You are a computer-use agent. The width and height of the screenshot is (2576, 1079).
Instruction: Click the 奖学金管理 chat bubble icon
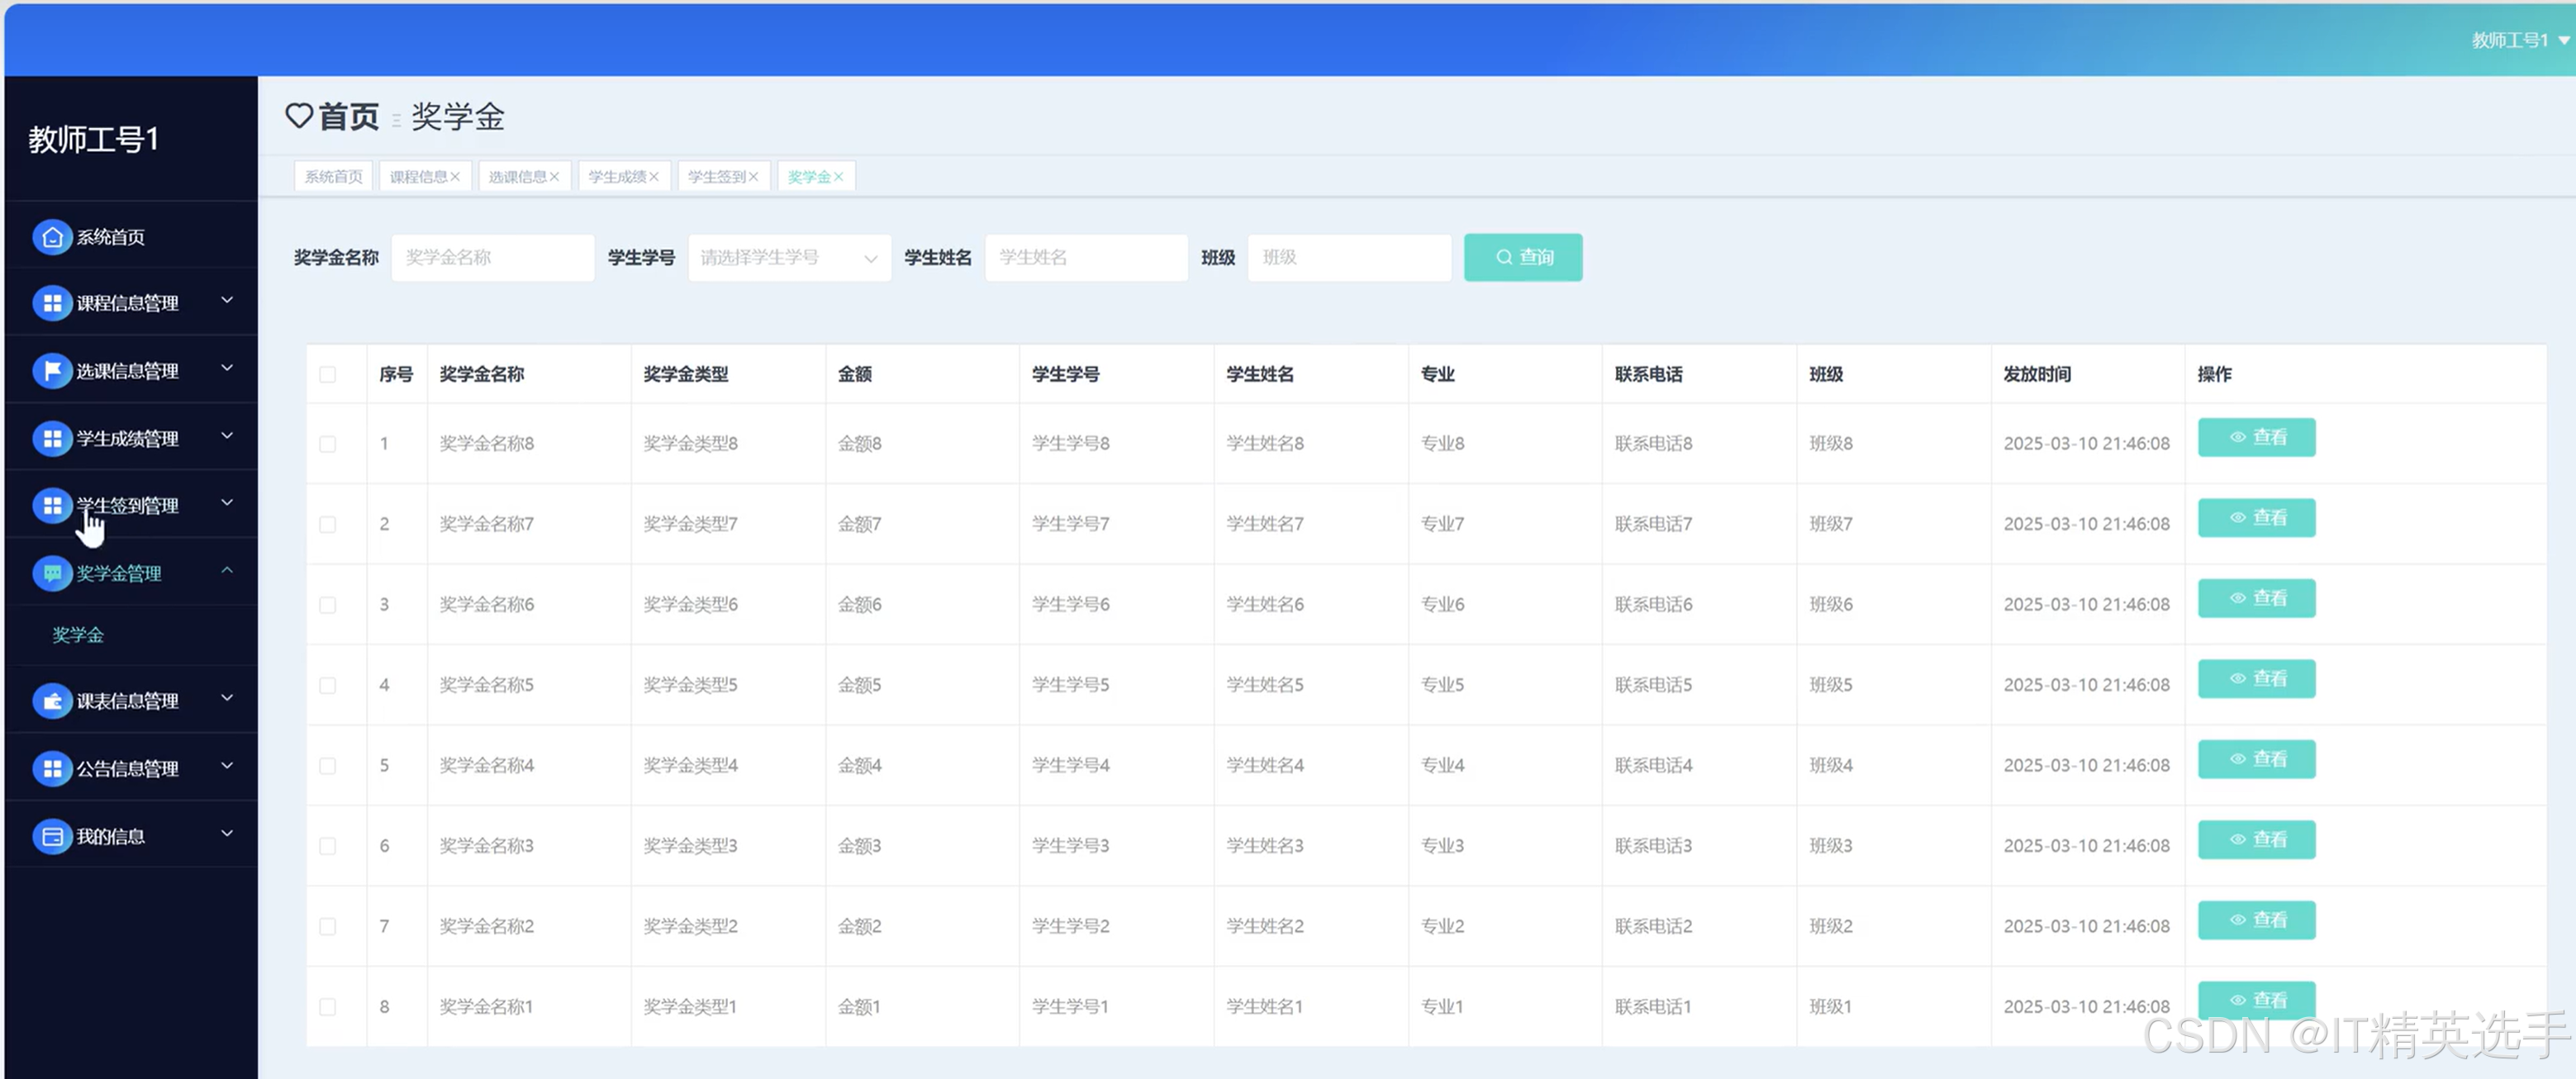[52, 573]
